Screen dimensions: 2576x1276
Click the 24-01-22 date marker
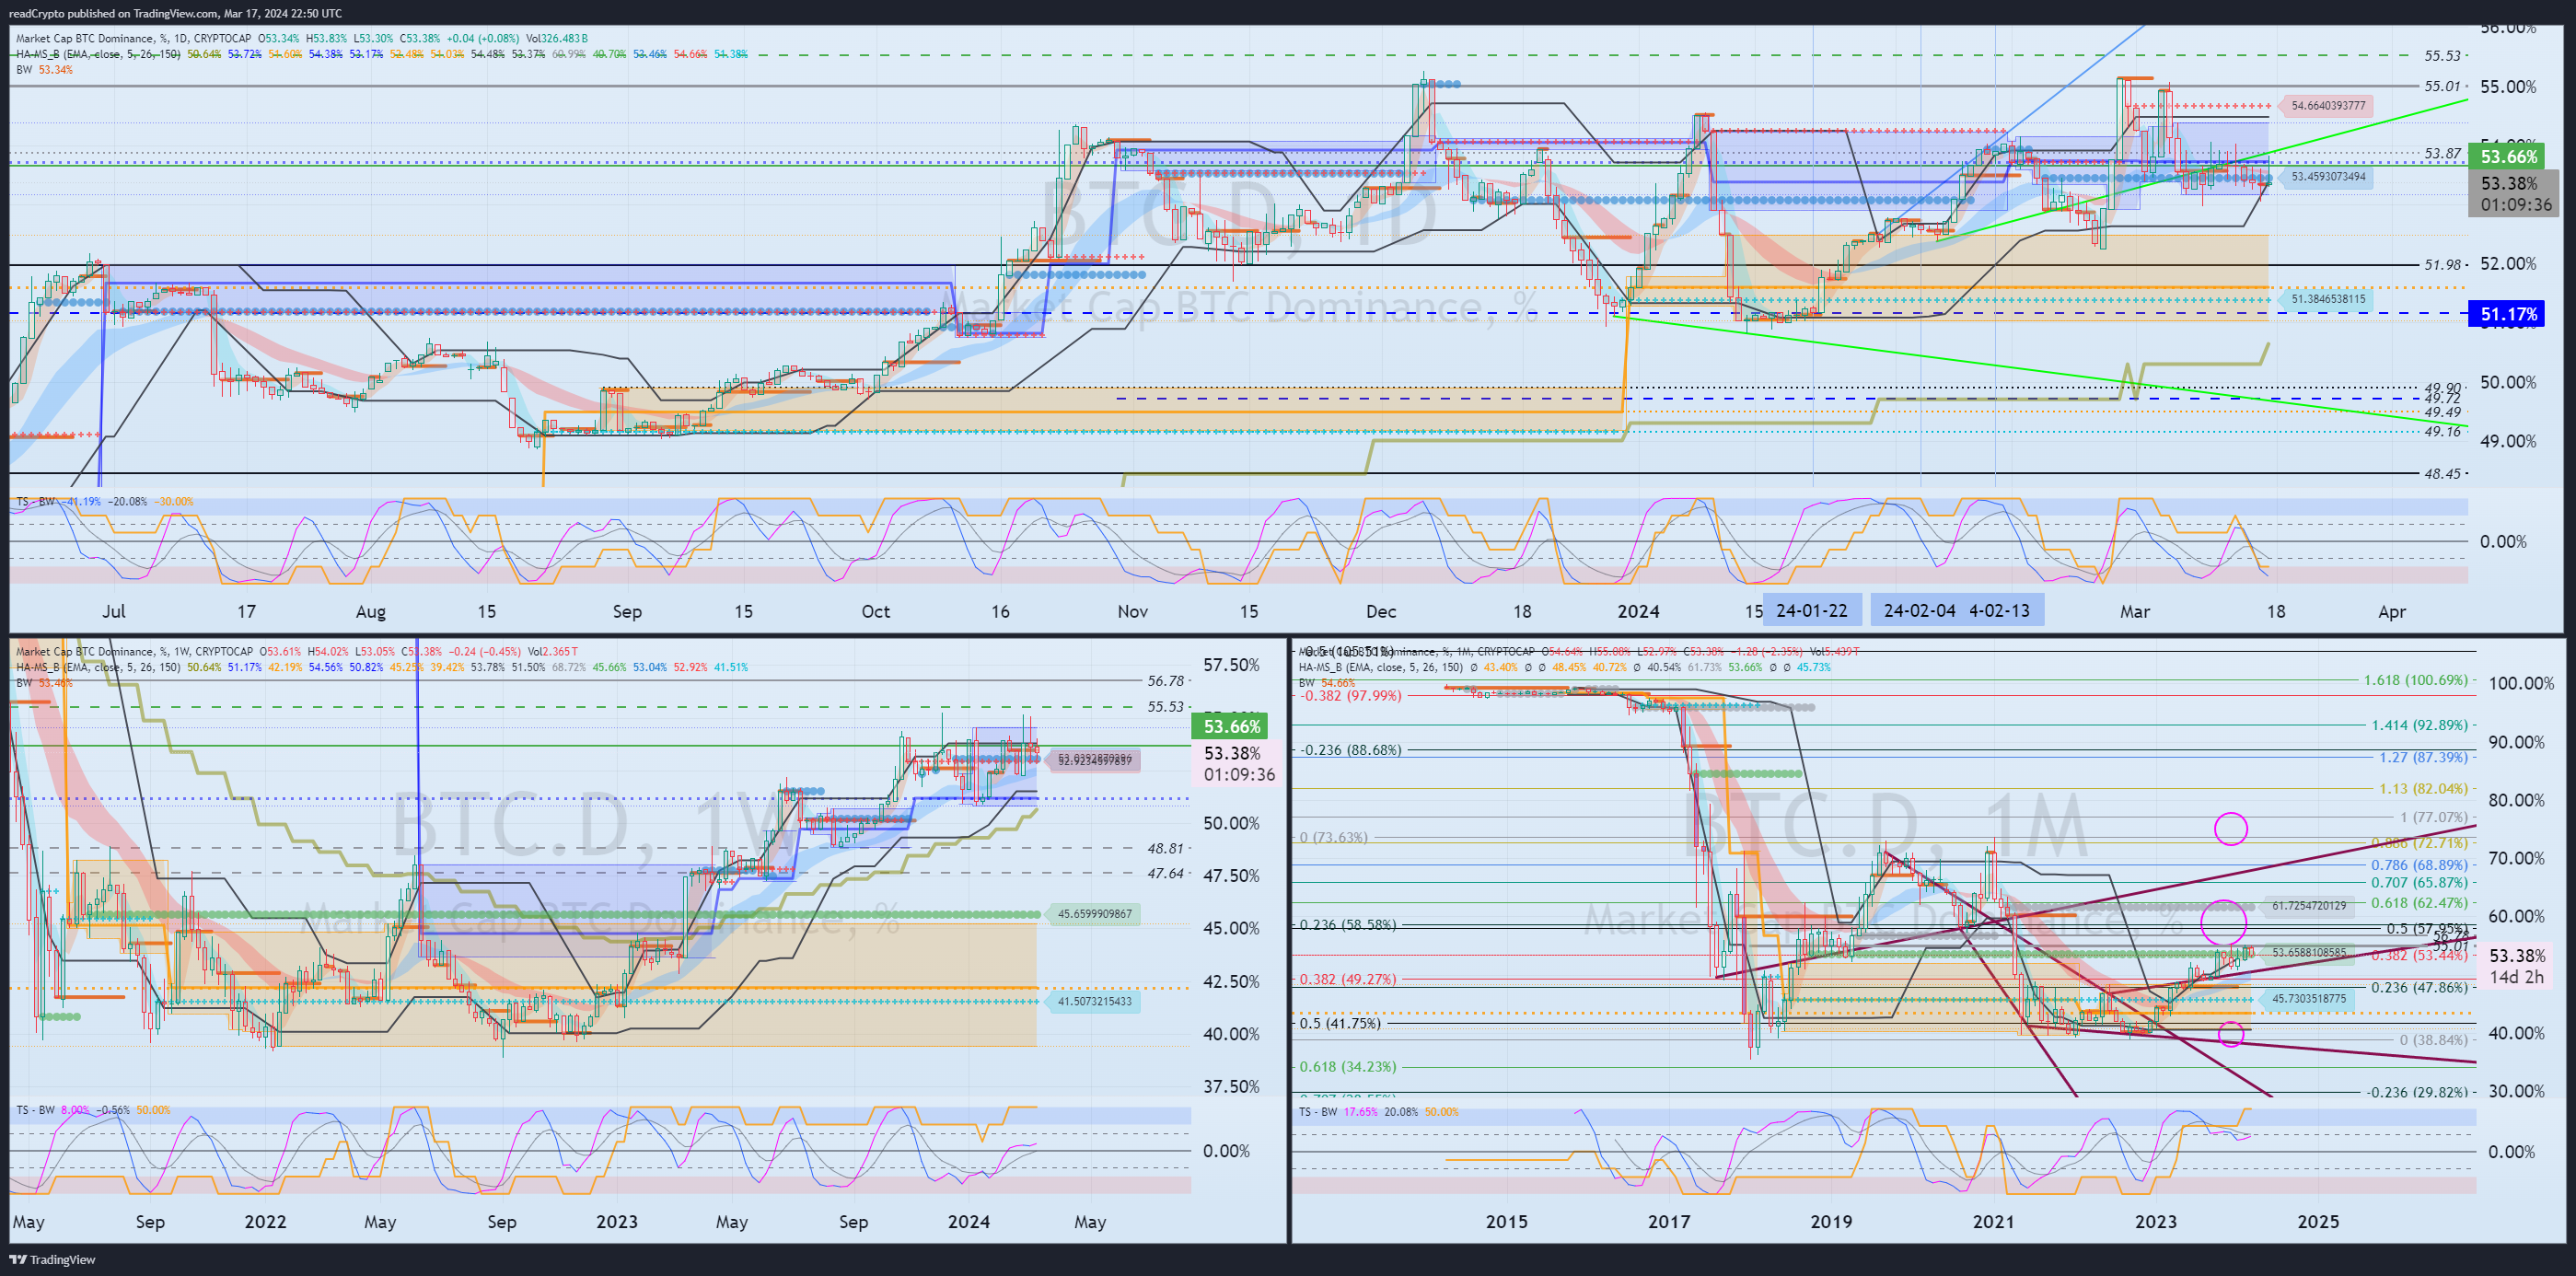[1811, 610]
